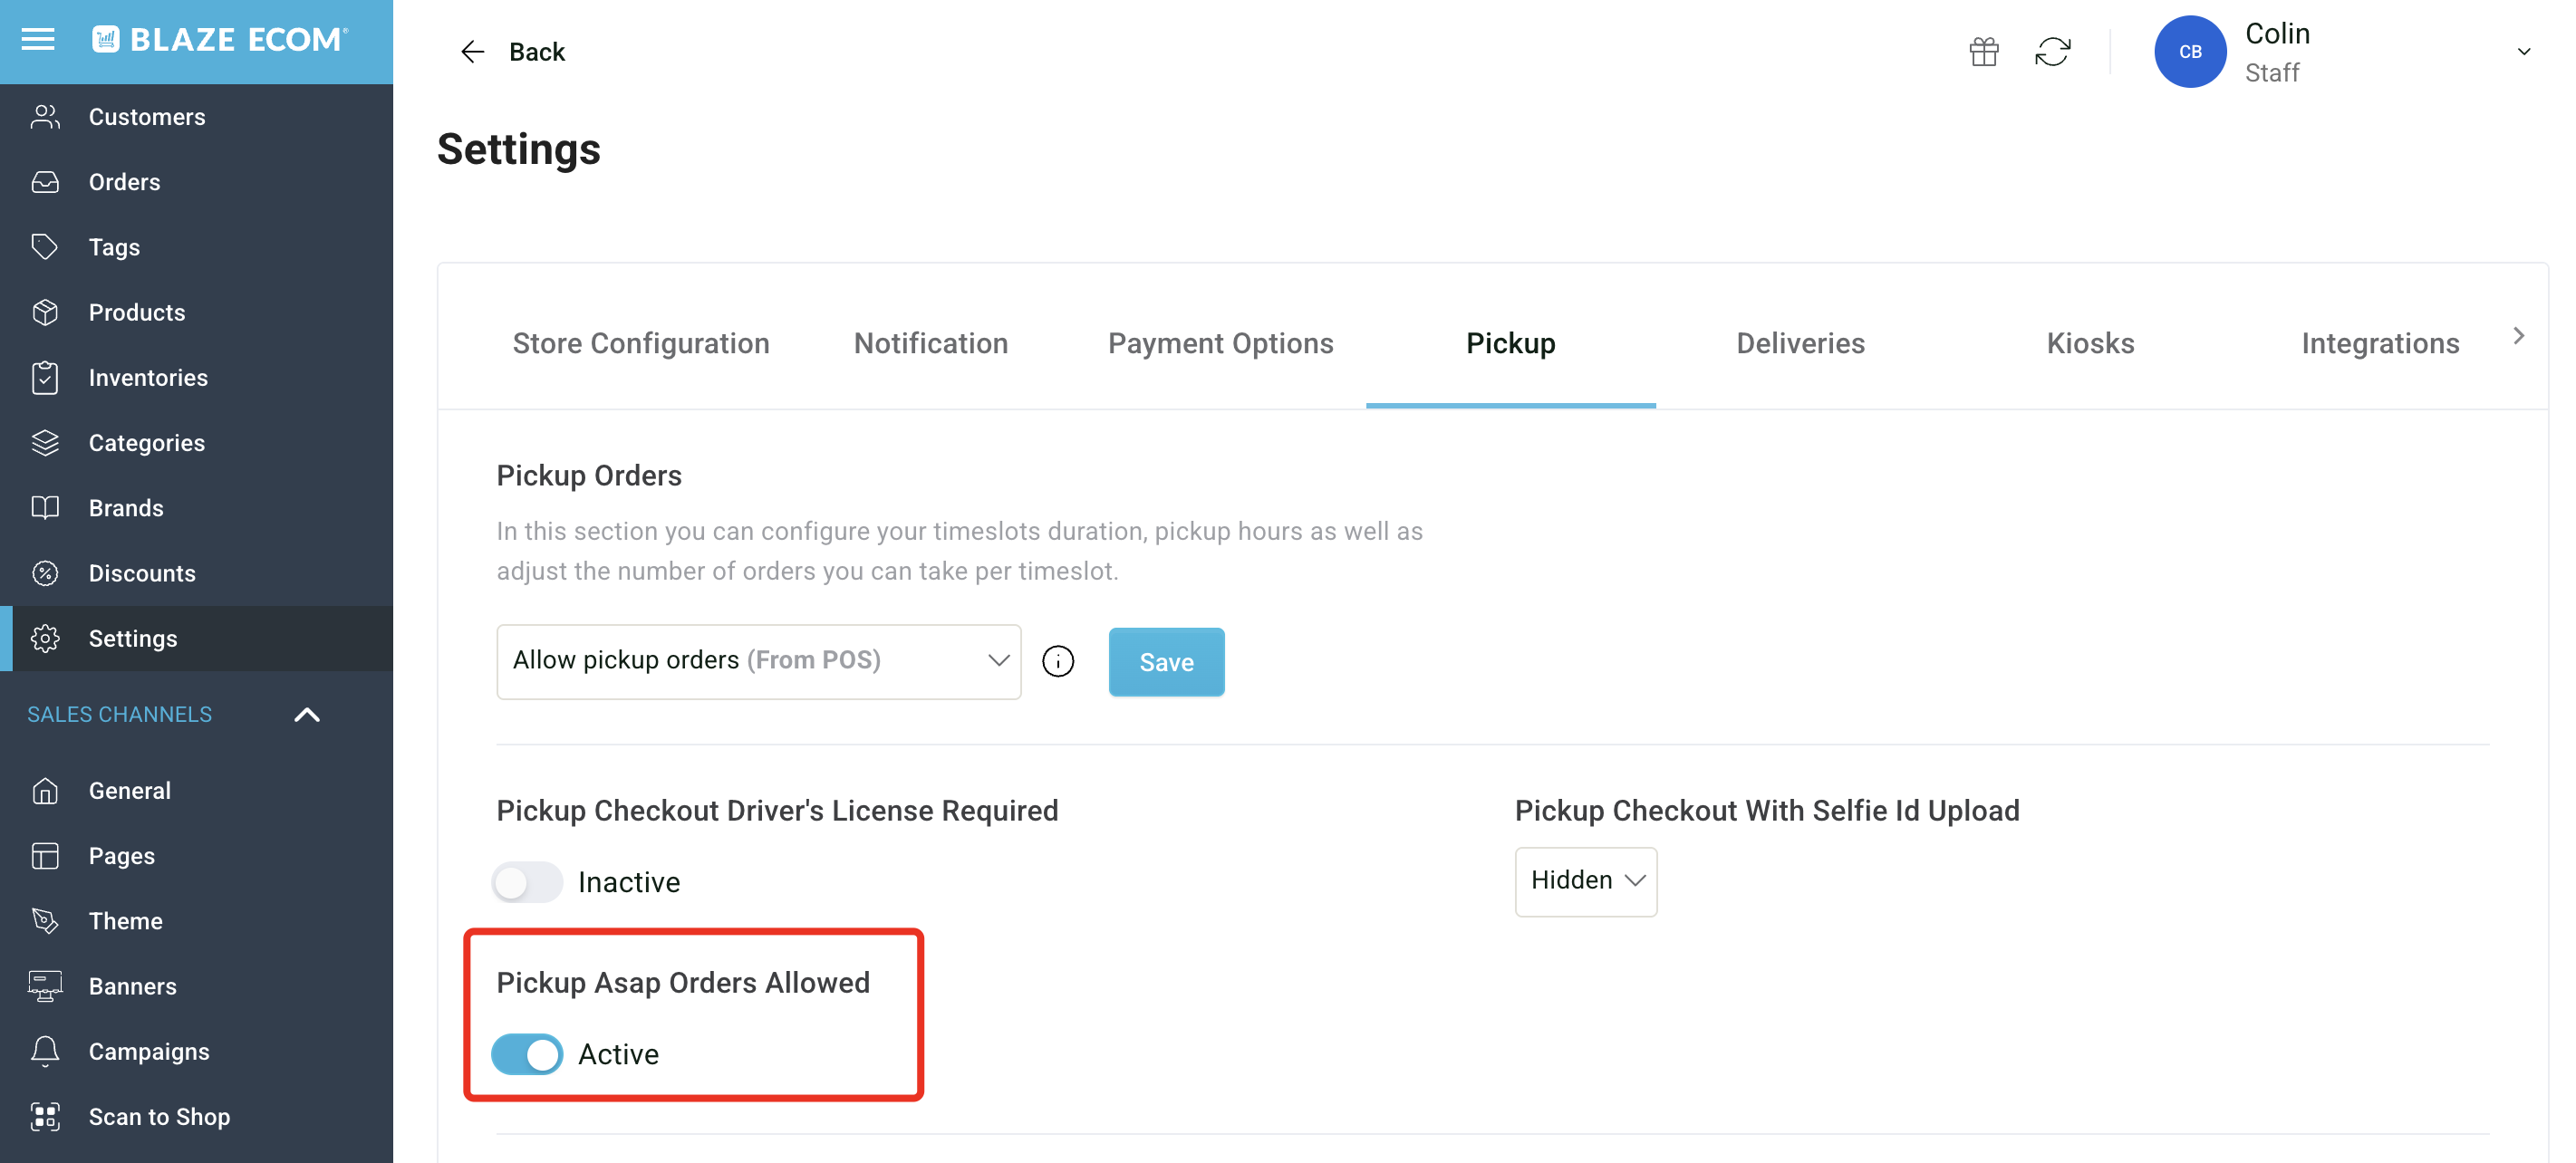The width and height of the screenshot is (2576, 1163).
Task: Open the Hidden selfie ID dropdown
Action: pos(1585,881)
